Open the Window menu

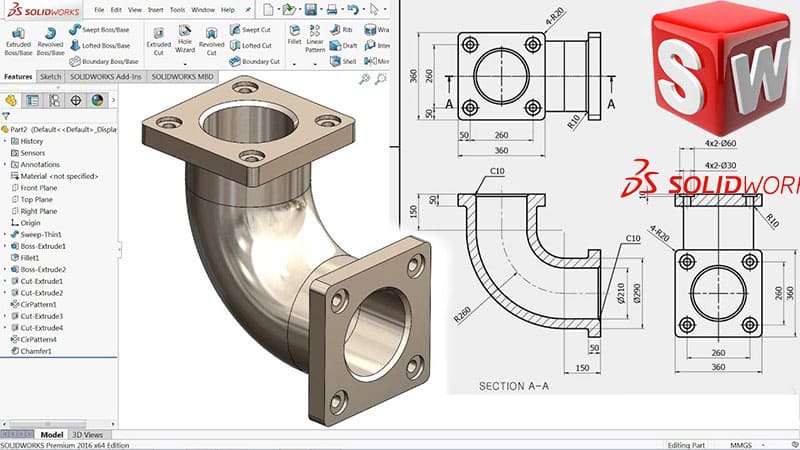(x=203, y=10)
